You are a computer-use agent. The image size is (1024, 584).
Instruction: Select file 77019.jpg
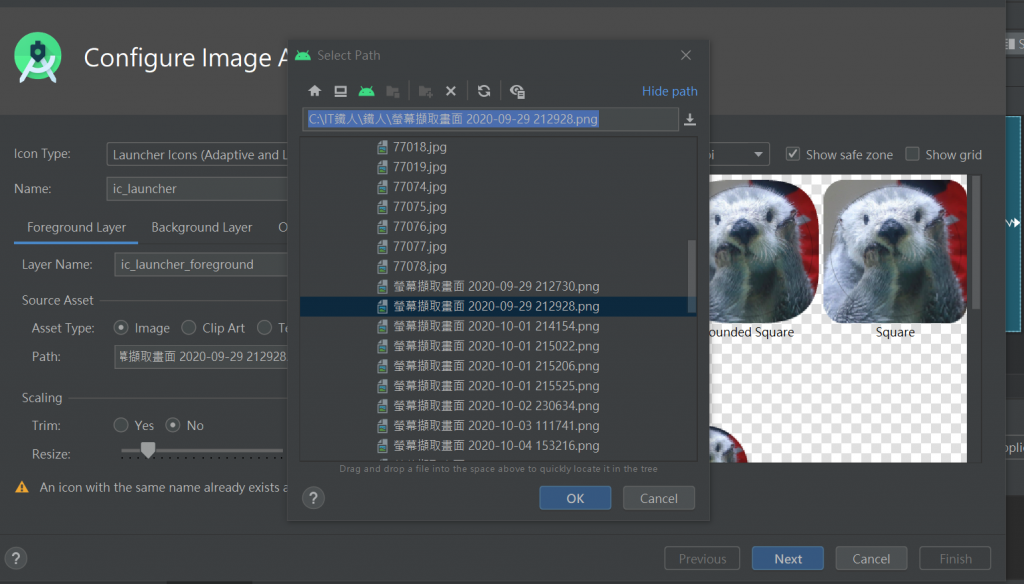(420, 167)
